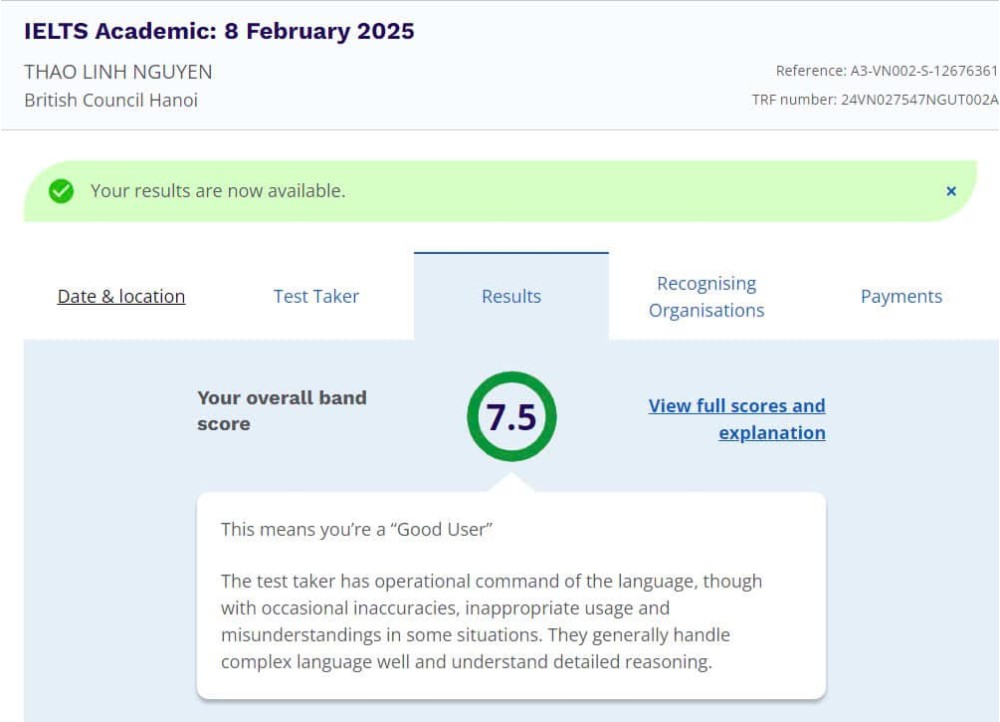This screenshot has height=722, width=1000.
Task: Open the Date & location tab
Action: tap(121, 296)
